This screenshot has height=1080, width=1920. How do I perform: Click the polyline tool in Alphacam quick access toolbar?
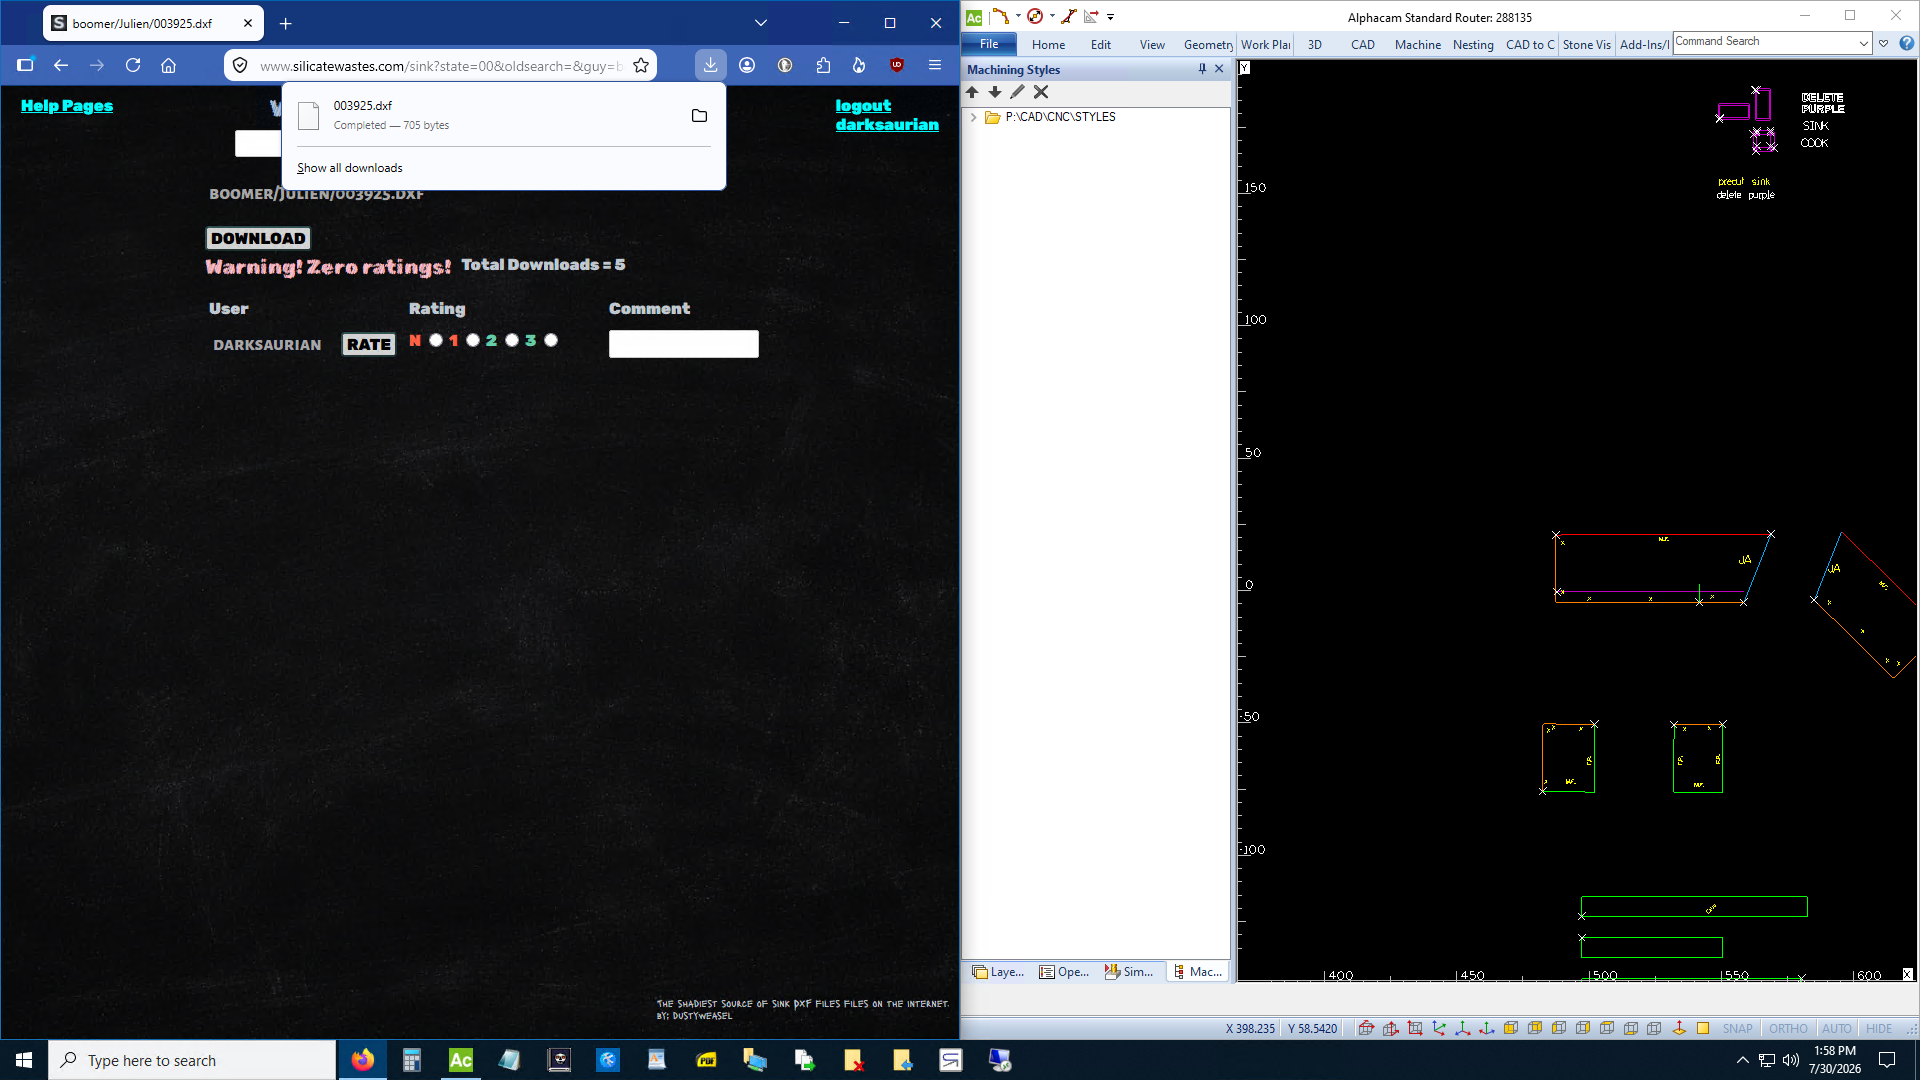pos(1000,16)
